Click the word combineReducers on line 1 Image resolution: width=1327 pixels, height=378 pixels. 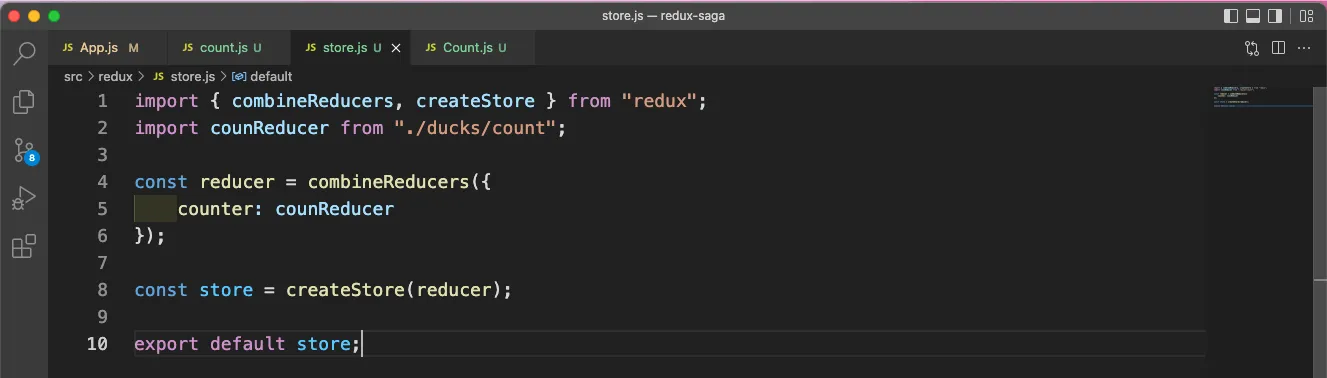pos(313,101)
